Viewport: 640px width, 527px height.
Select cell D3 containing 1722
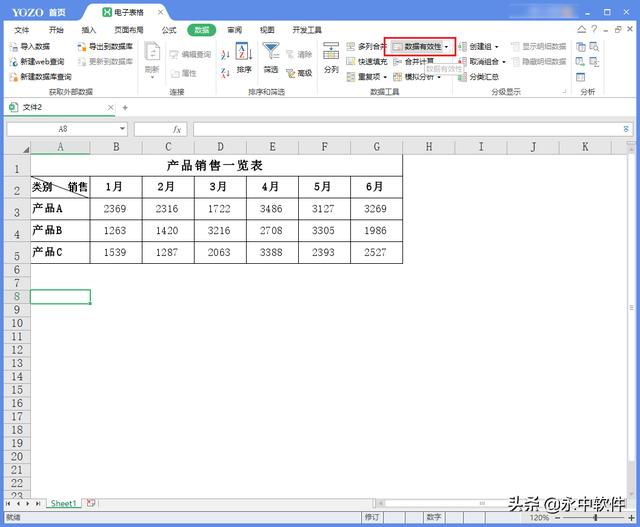click(x=219, y=209)
